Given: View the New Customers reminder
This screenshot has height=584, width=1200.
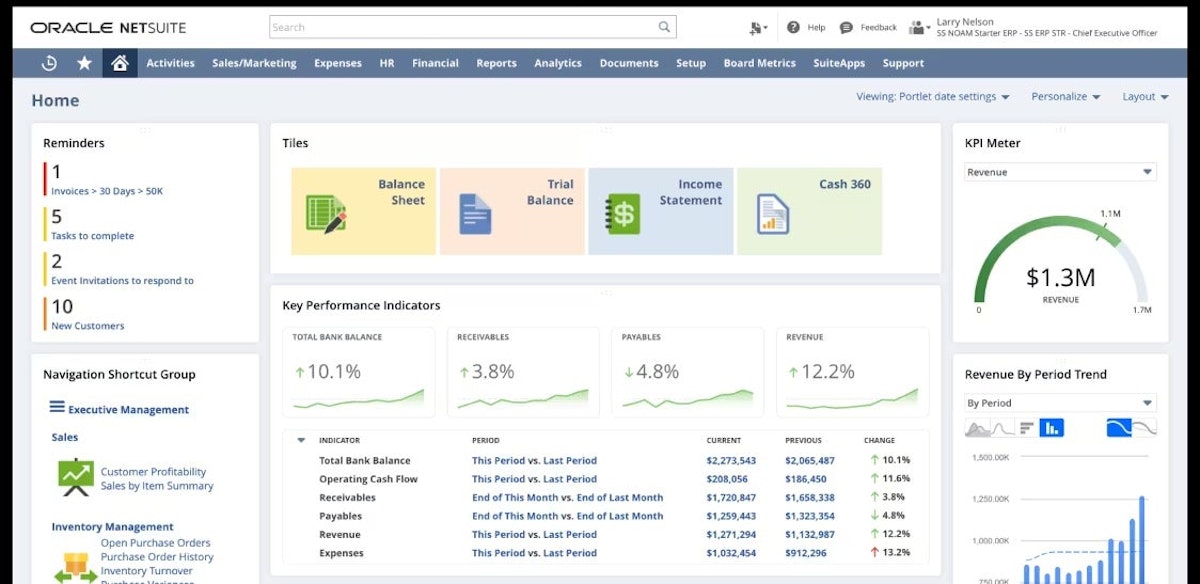Looking at the screenshot, I should click(x=86, y=326).
